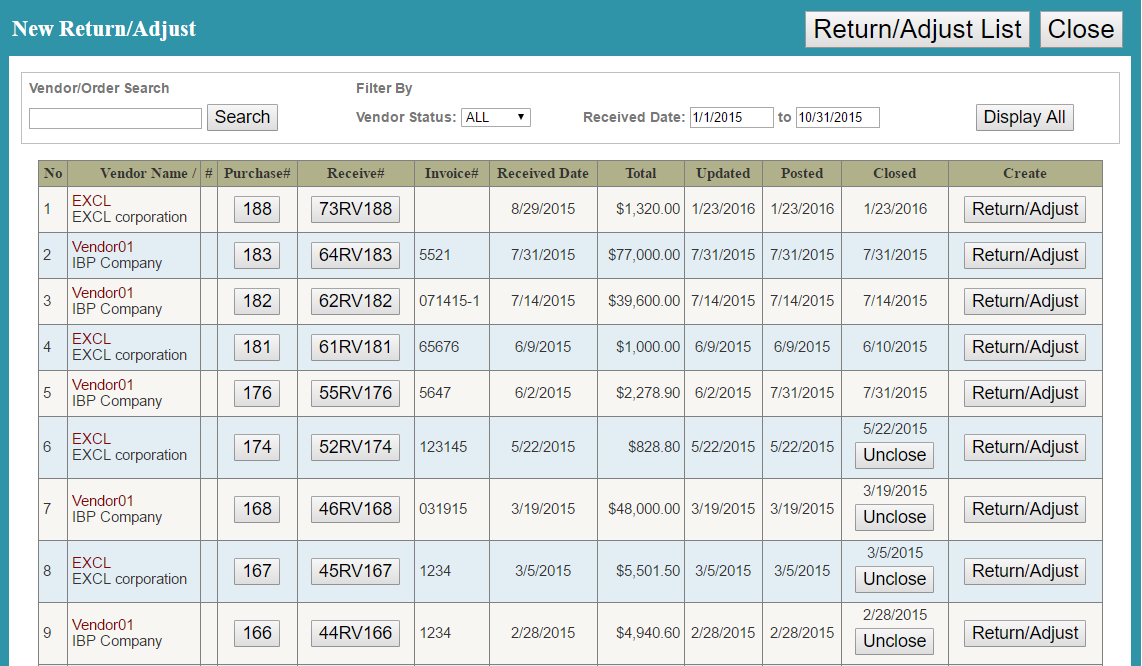Click Return/Adjust for invoice 071415-1

(x=1025, y=301)
